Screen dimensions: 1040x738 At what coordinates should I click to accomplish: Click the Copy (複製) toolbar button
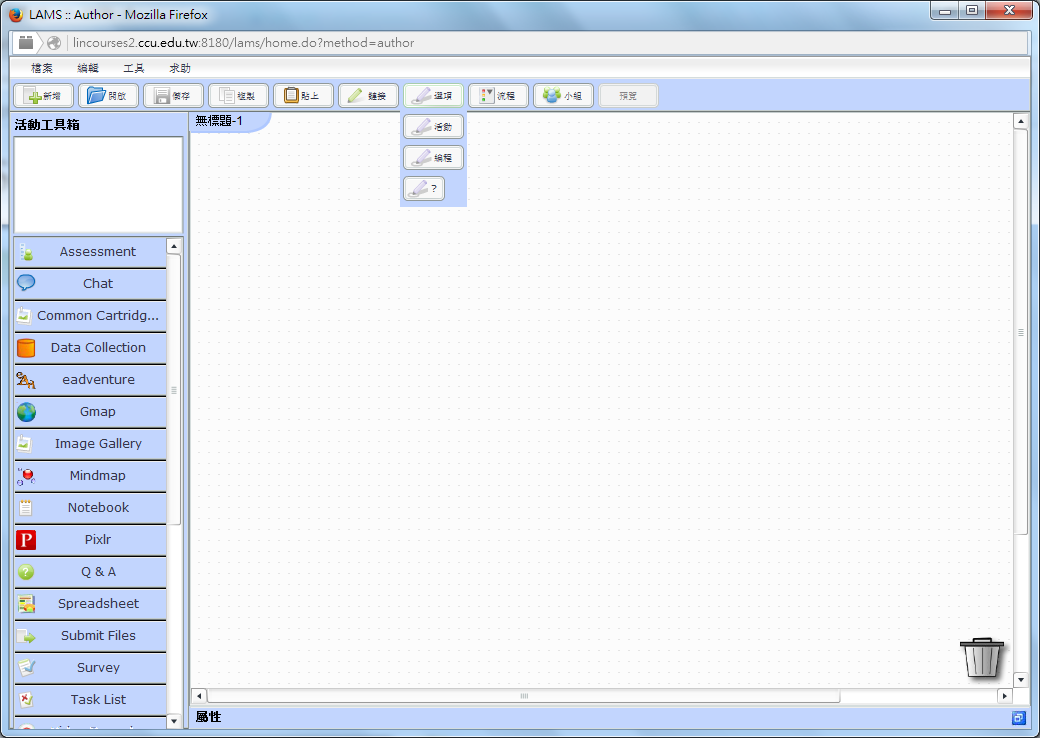coord(238,96)
